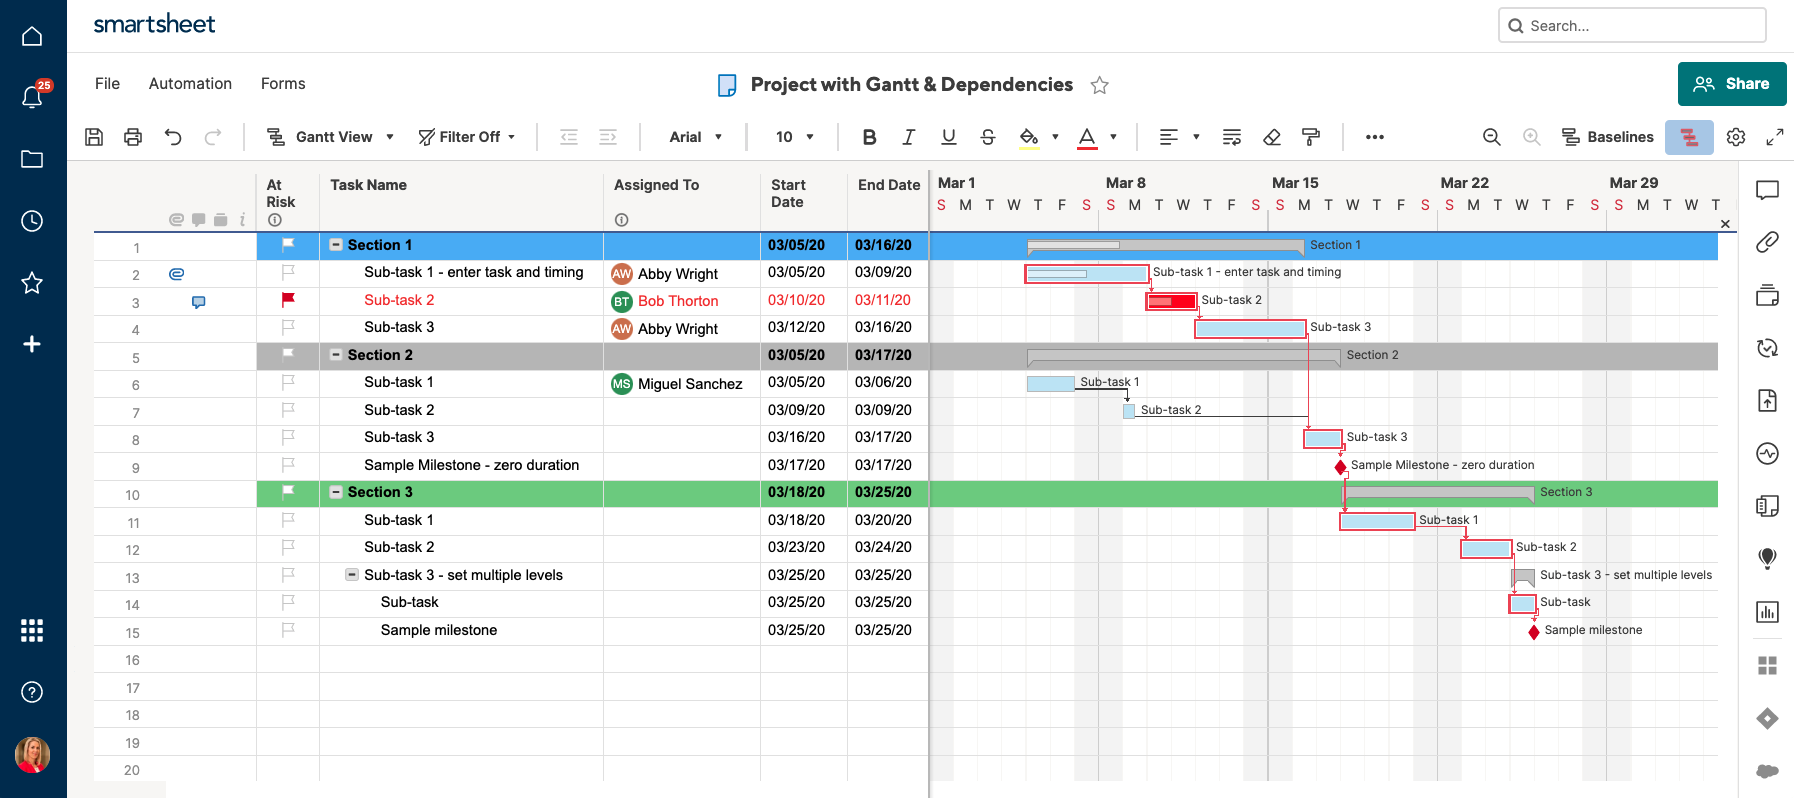This screenshot has width=1794, height=798.
Task: Apply the red text color
Action: pyautogui.click(x=1087, y=137)
